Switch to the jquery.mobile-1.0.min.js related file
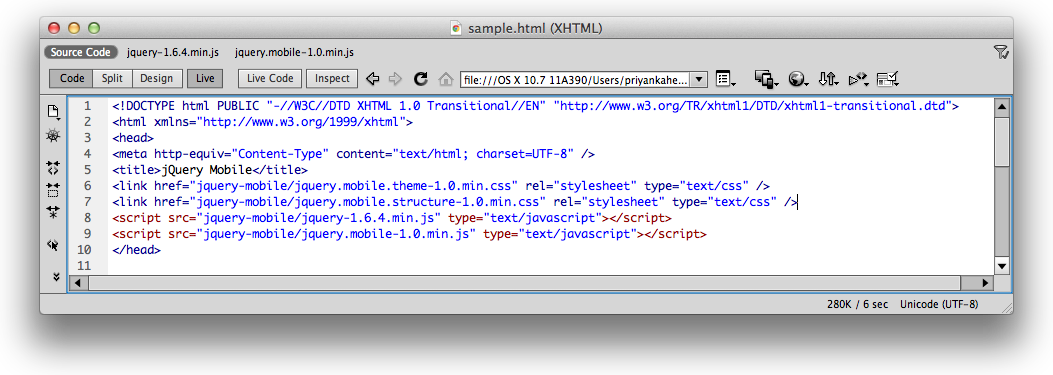Image resolution: width=1053 pixels, height=375 pixels. [x=294, y=52]
